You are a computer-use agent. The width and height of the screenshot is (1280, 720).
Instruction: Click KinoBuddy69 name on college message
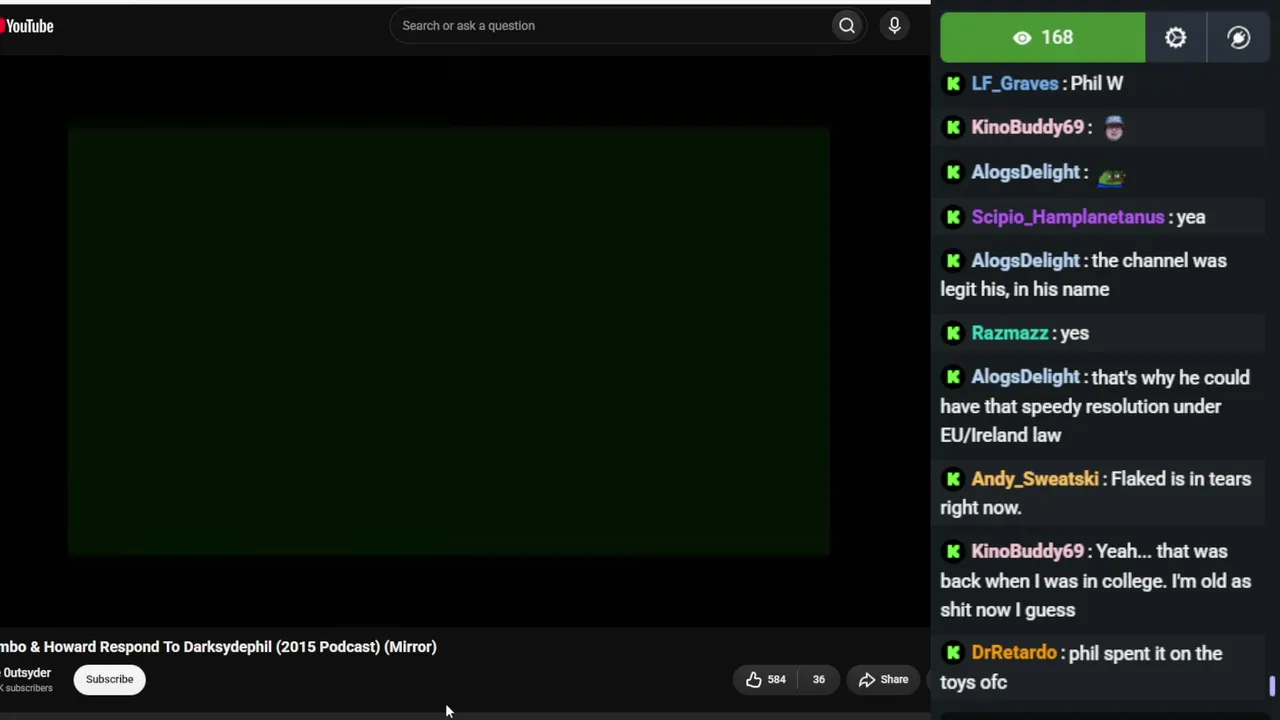tap(1027, 552)
